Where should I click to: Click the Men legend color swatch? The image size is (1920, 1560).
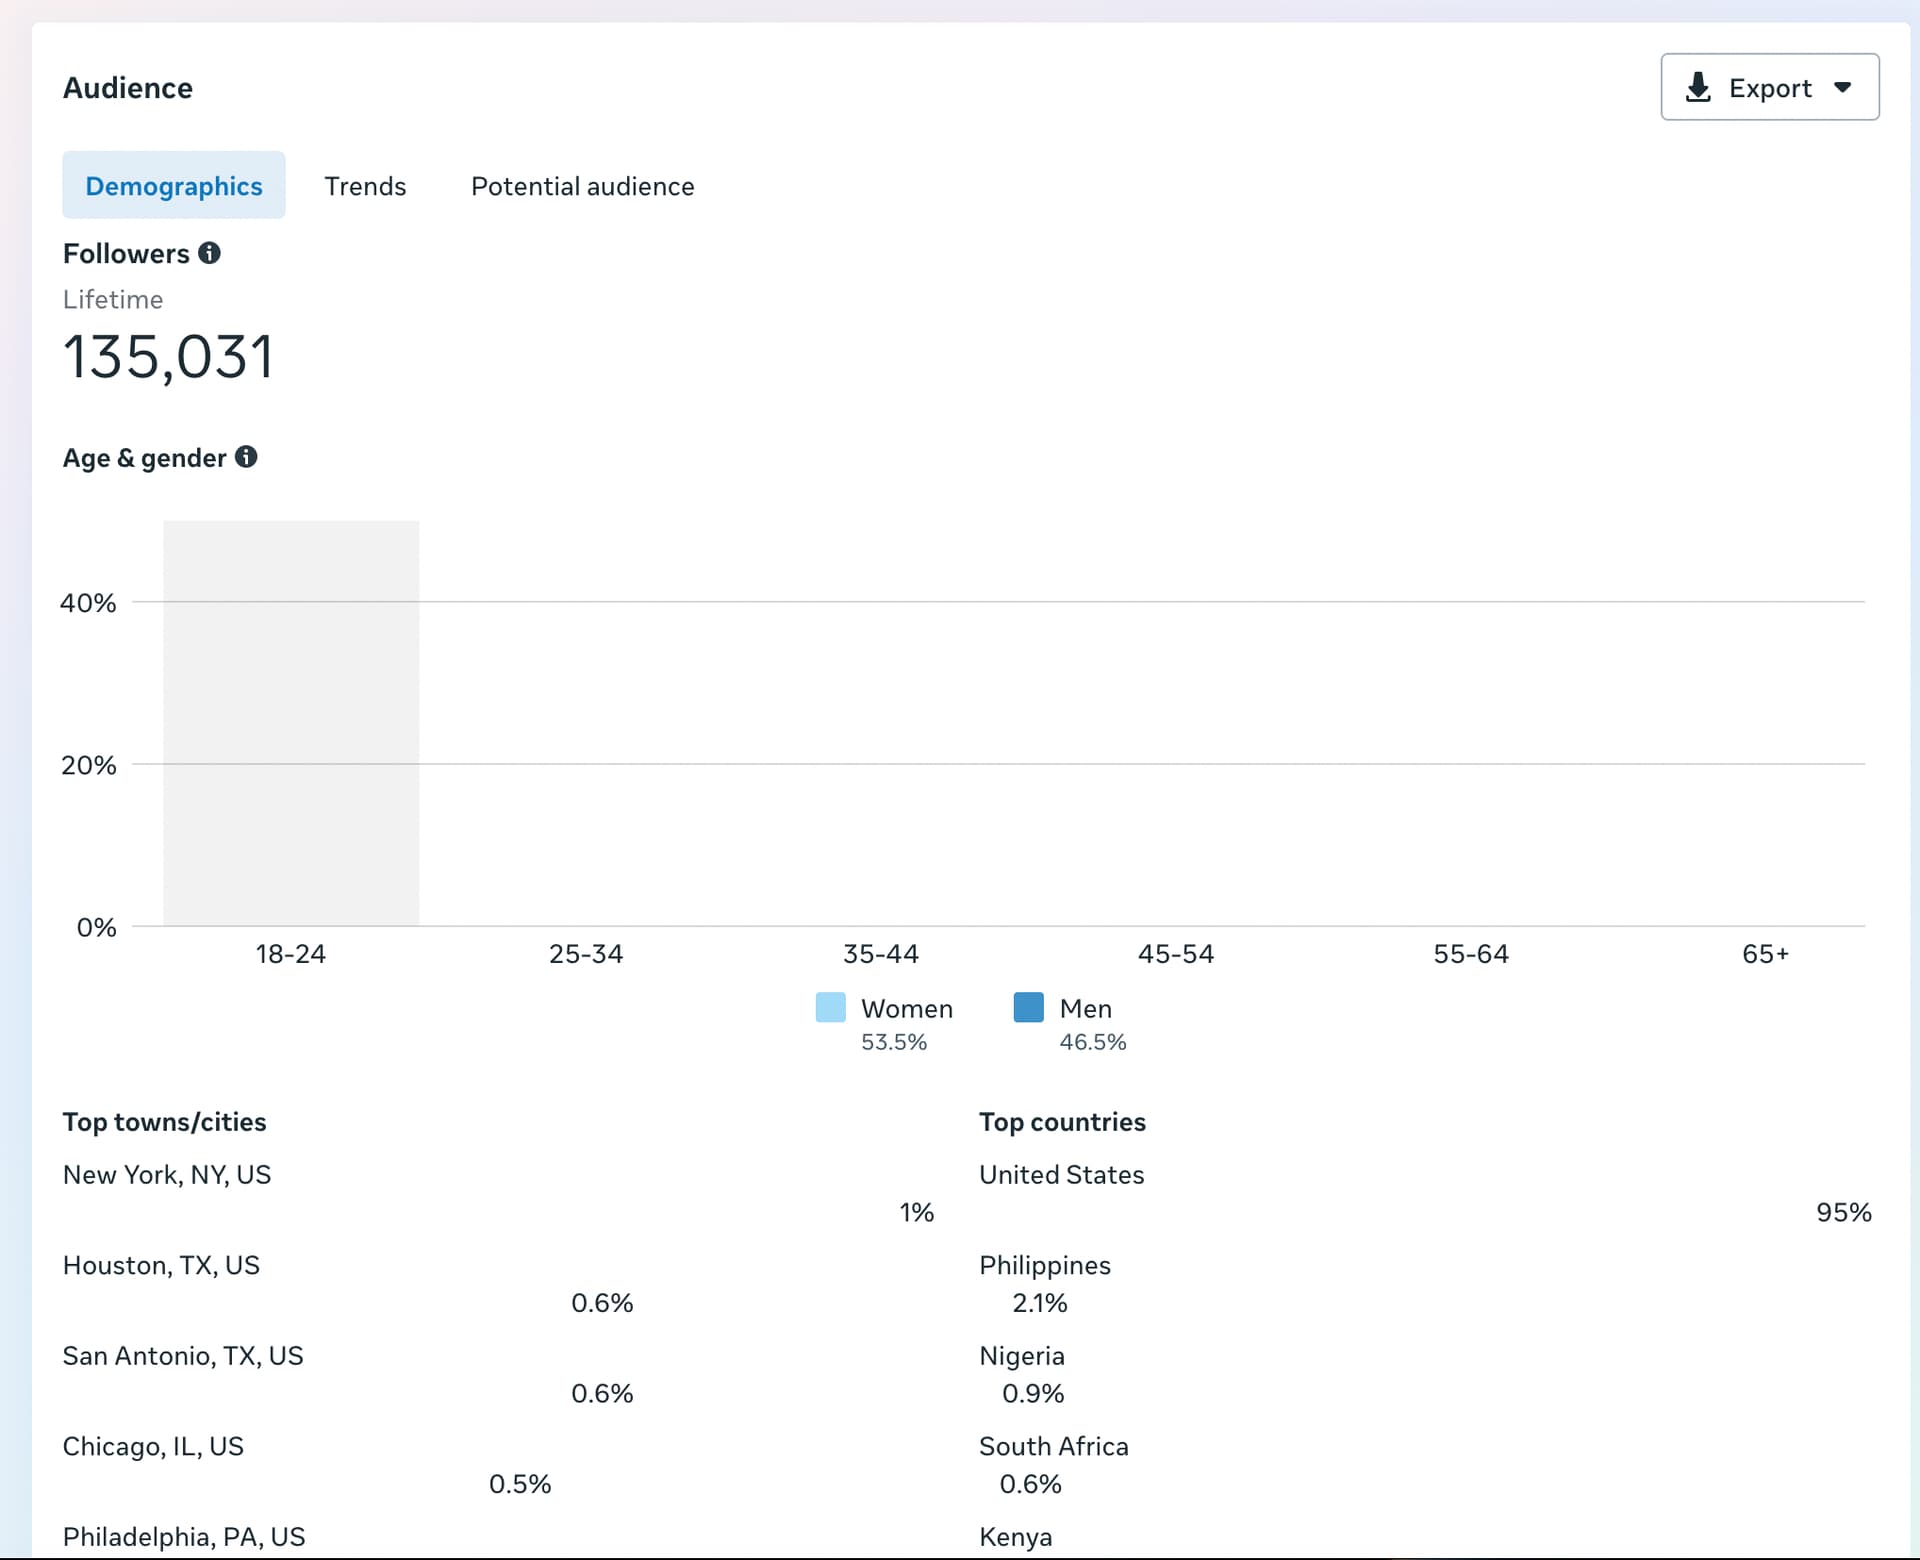[1028, 1007]
